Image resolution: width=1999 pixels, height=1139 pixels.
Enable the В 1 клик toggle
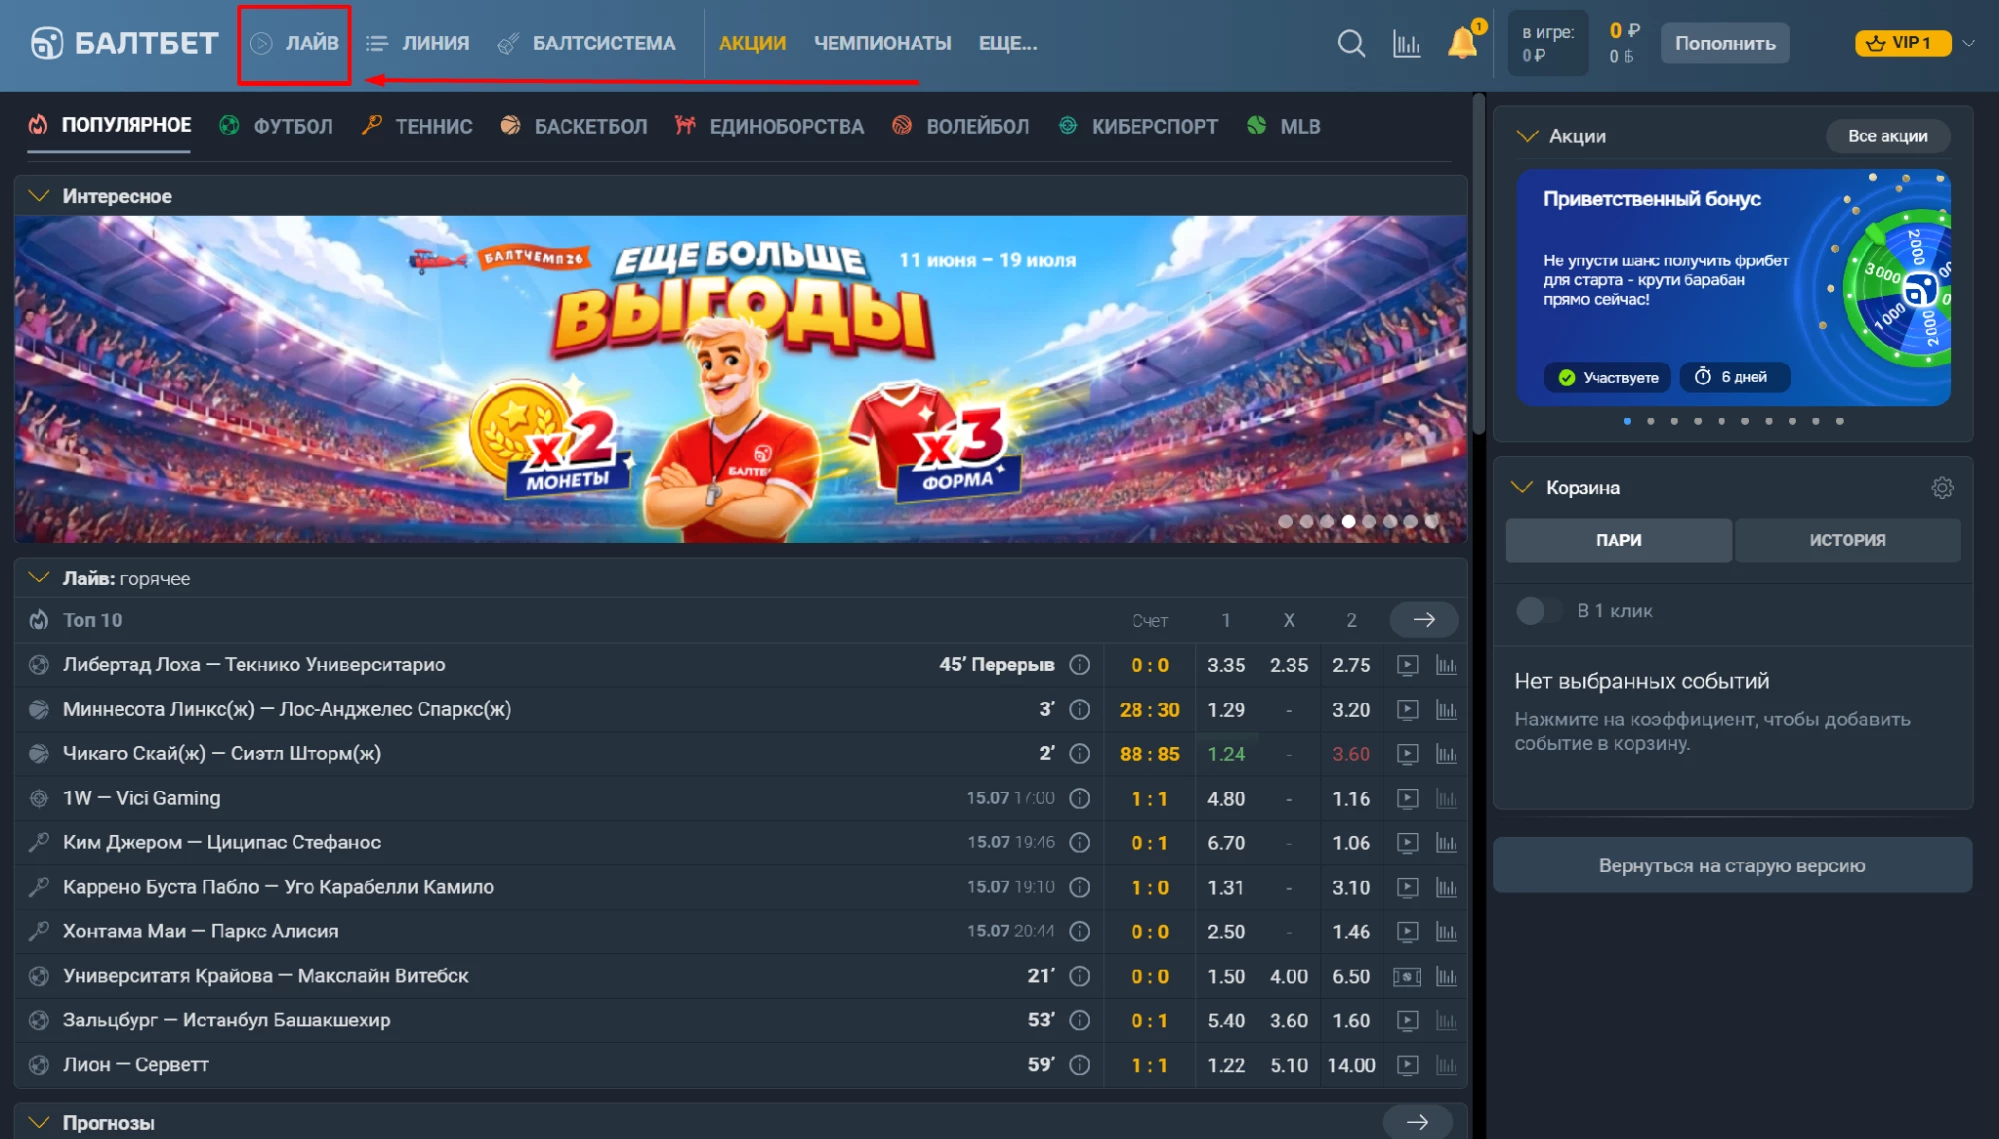[1538, 610]
